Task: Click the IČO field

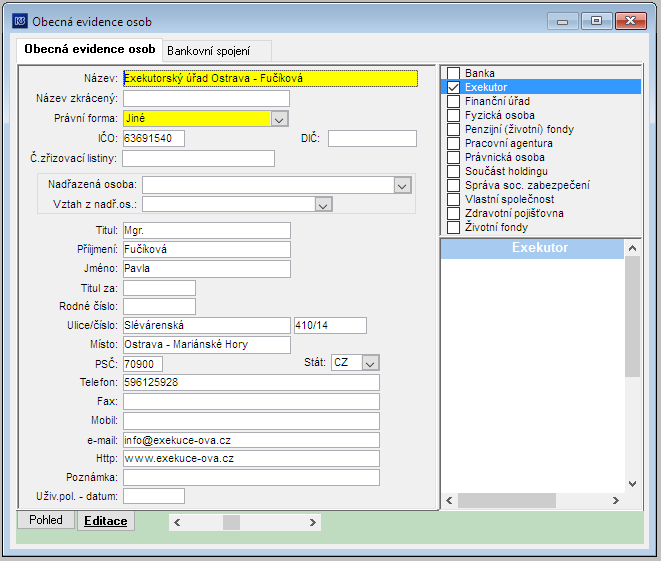Action: [154, 138]
